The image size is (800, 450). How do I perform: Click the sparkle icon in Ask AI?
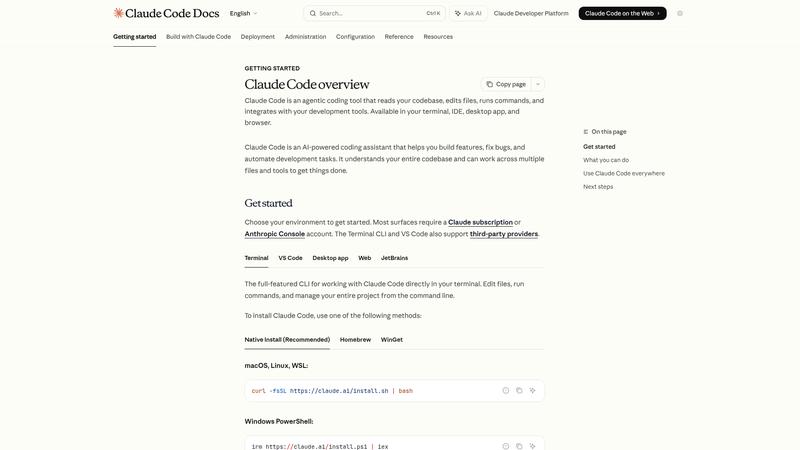(x=458, y=14)
